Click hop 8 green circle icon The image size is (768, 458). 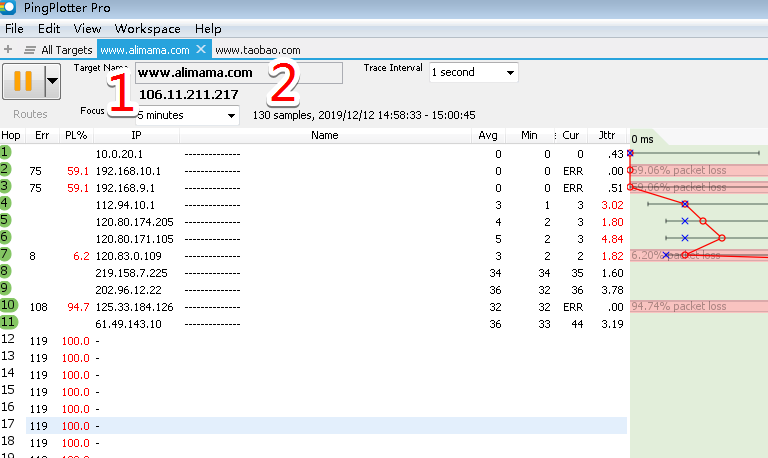[5, 271]
